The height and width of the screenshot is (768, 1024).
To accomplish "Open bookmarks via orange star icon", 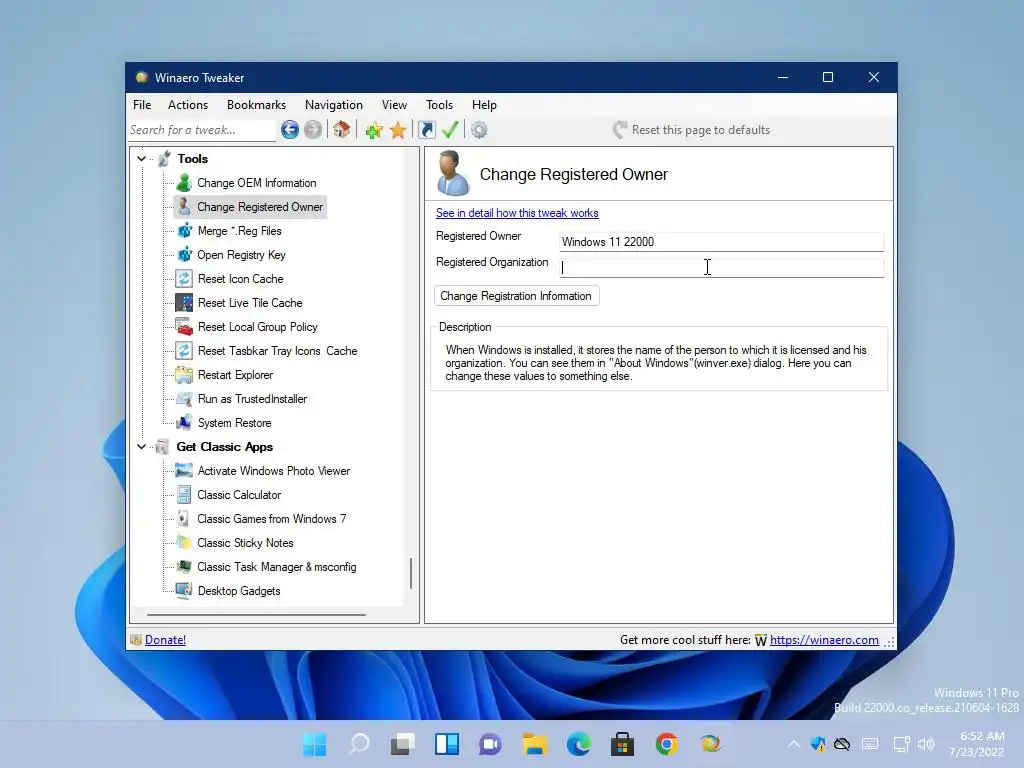I will (398, 131).
